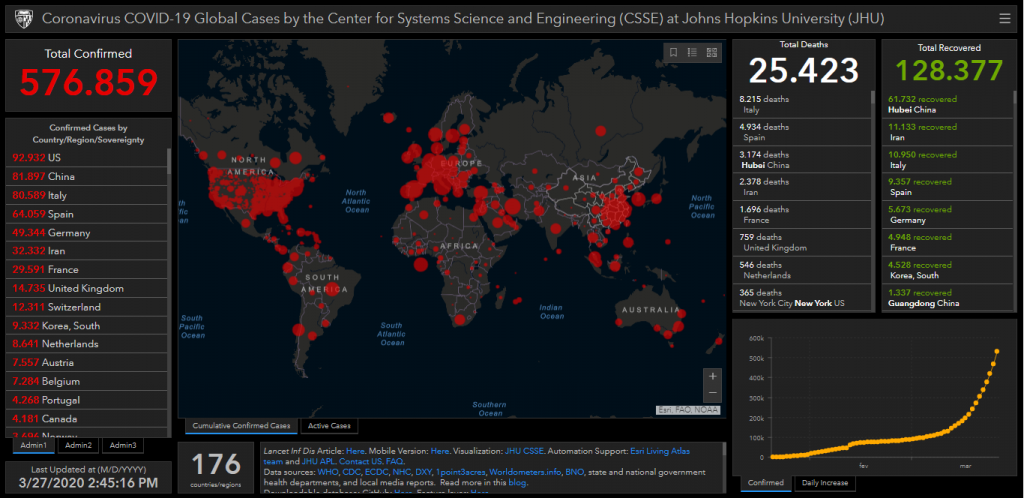
Task: Click the bookmarks icon on the map
Action: pos(674,52)
